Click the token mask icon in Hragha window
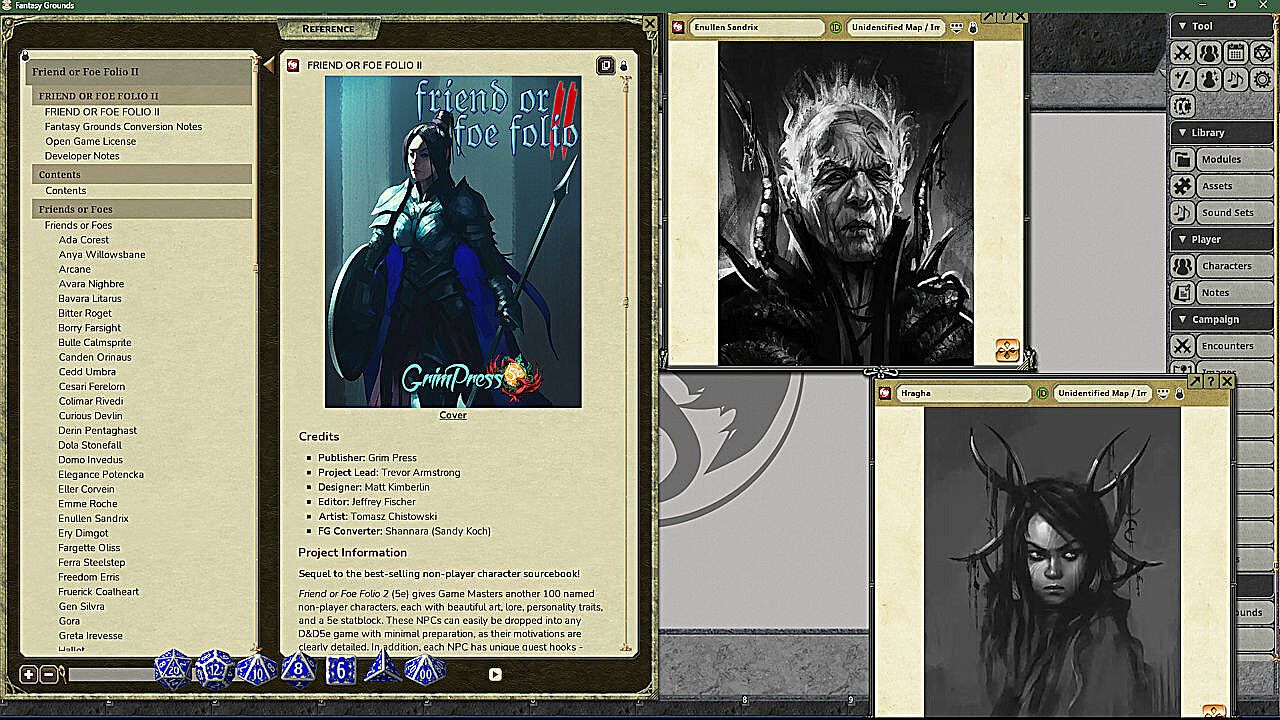The image size is (1280, 720). click(1164, 393)
